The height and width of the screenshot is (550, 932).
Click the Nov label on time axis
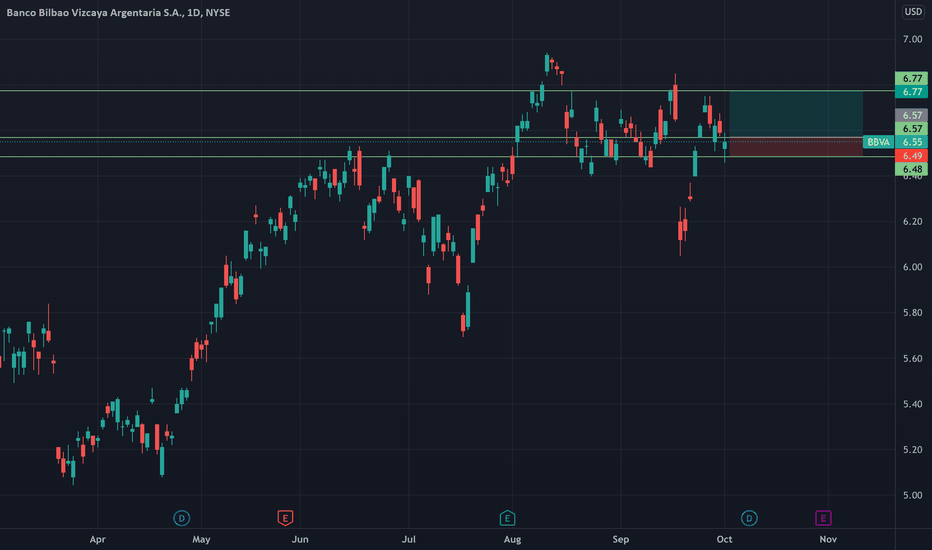click(828, 539)
